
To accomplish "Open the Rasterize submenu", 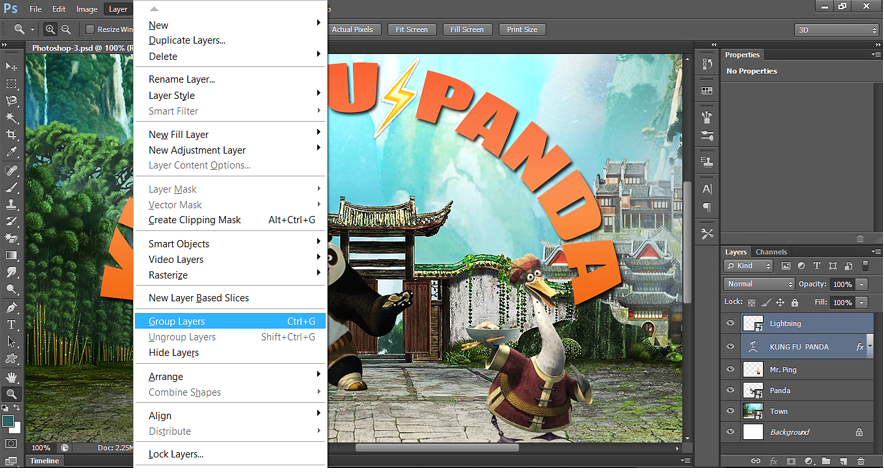I will click(x=231, y=275).
